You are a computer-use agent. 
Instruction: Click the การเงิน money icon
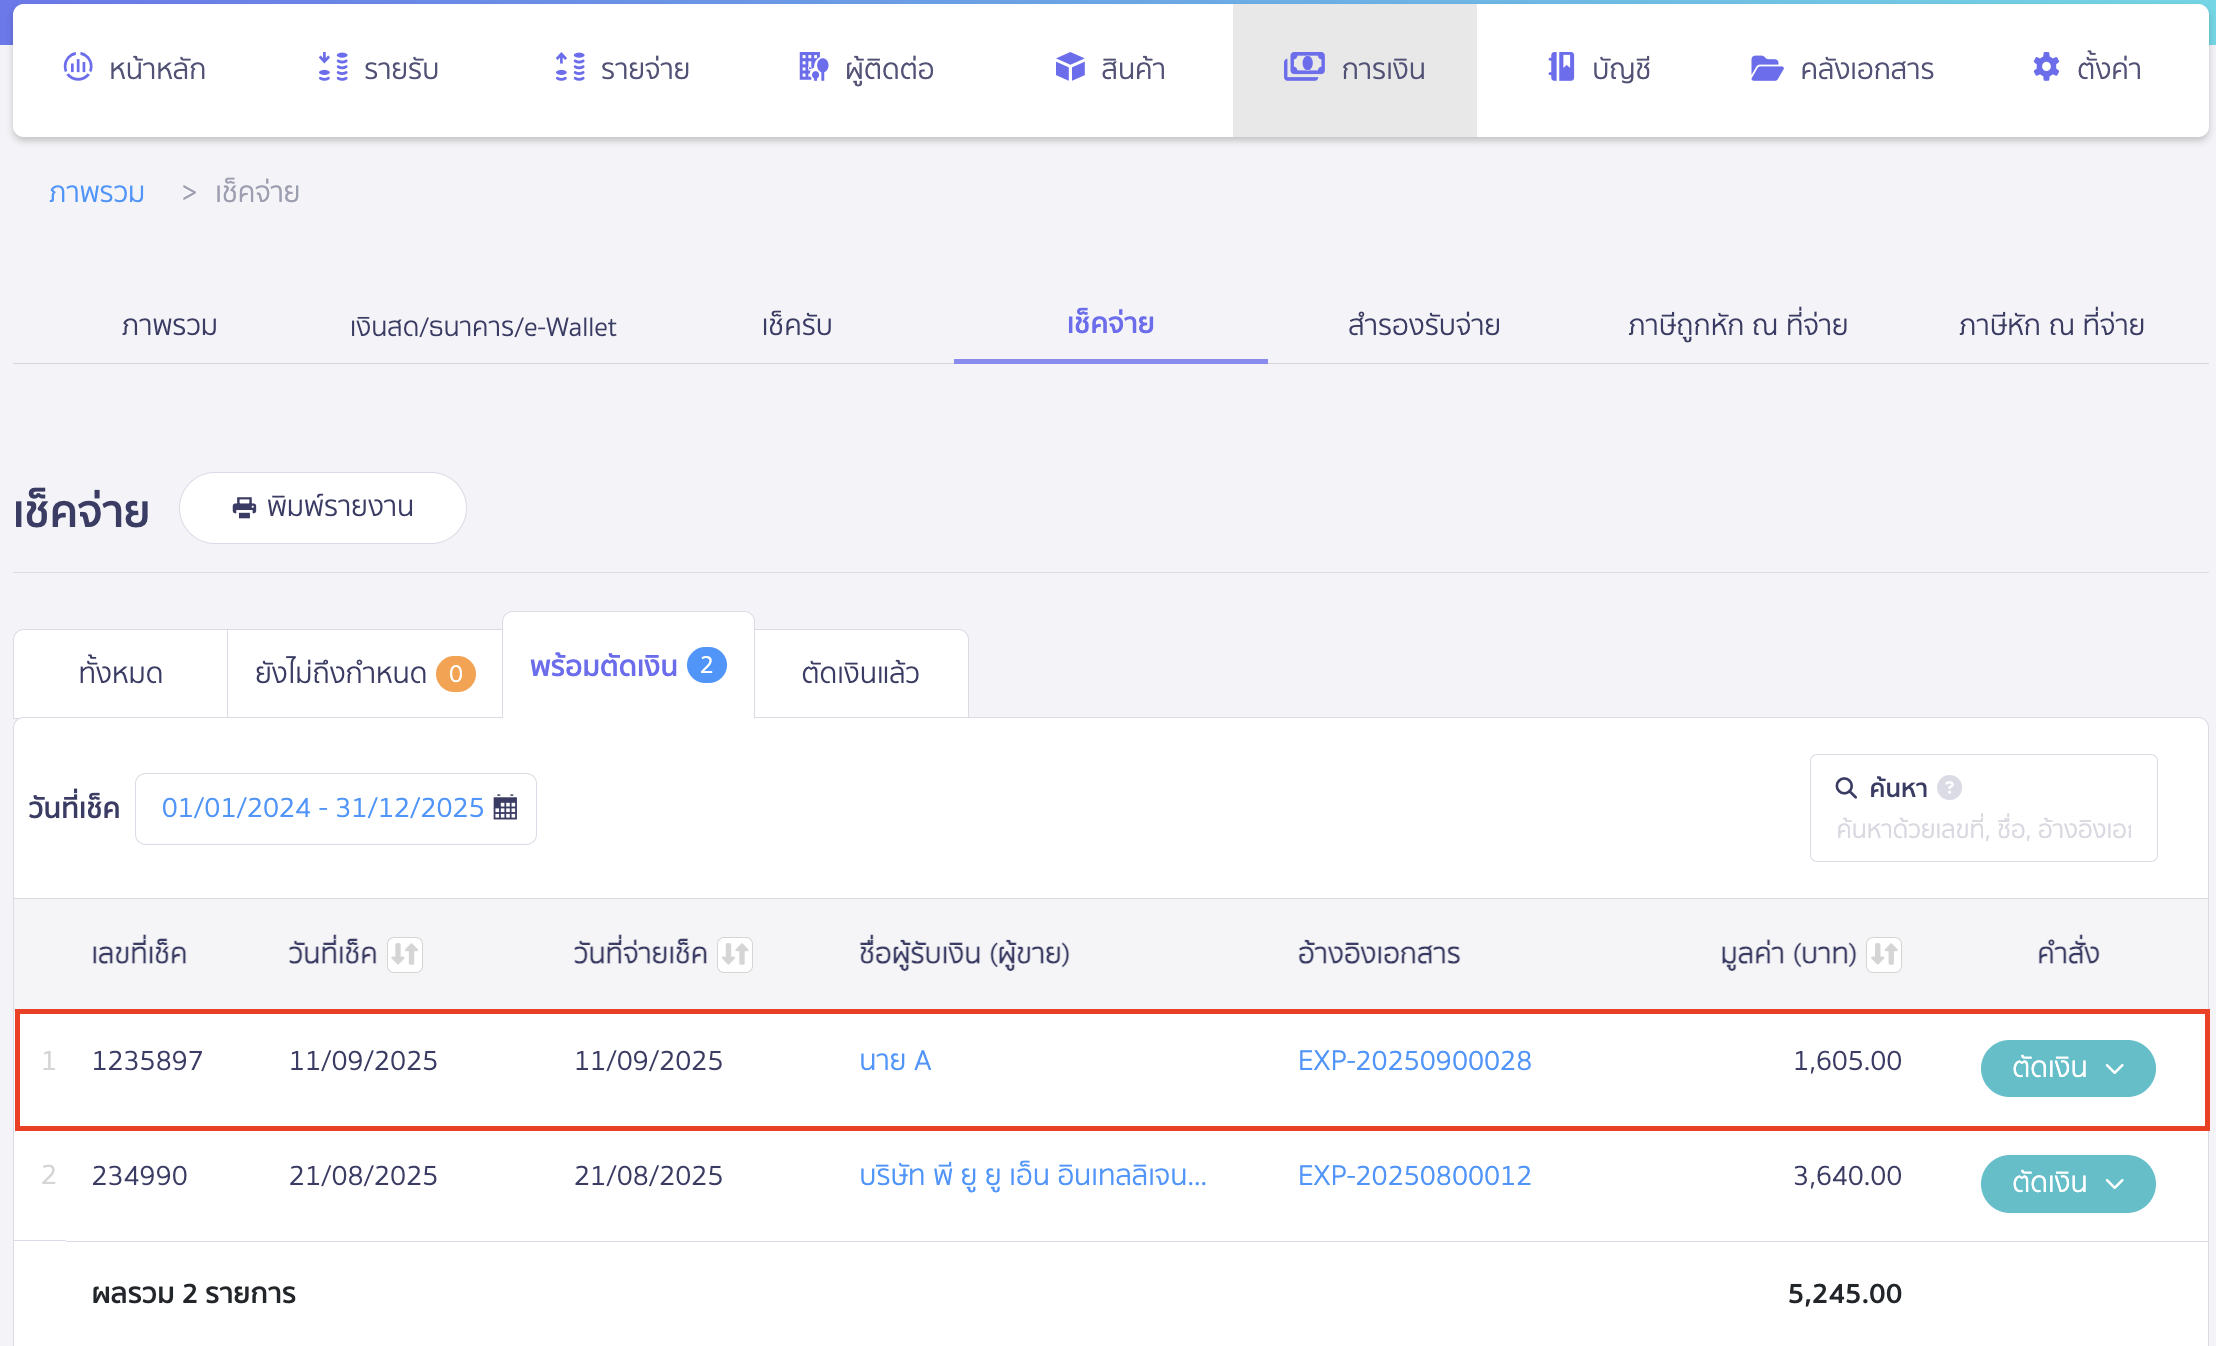point(1304,67)
